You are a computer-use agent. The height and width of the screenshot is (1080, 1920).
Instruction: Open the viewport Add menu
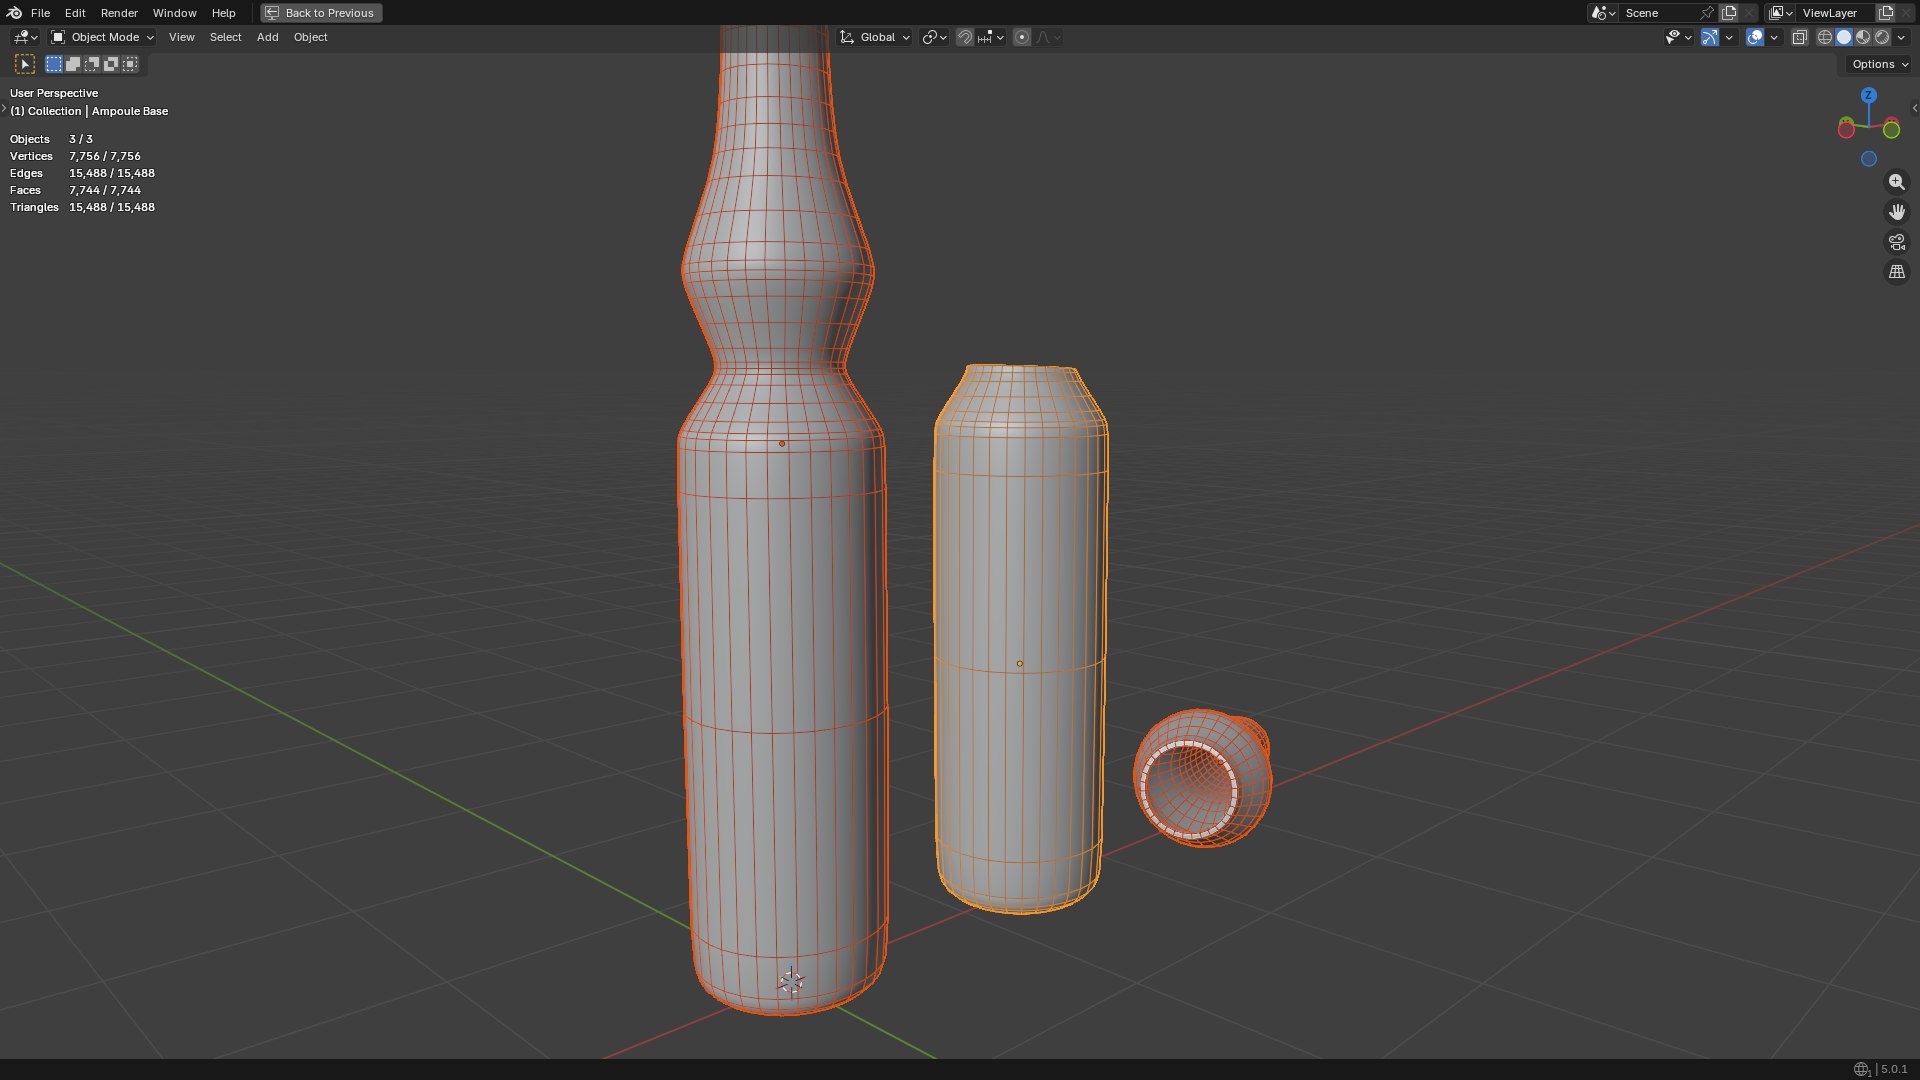pos(267,37)
